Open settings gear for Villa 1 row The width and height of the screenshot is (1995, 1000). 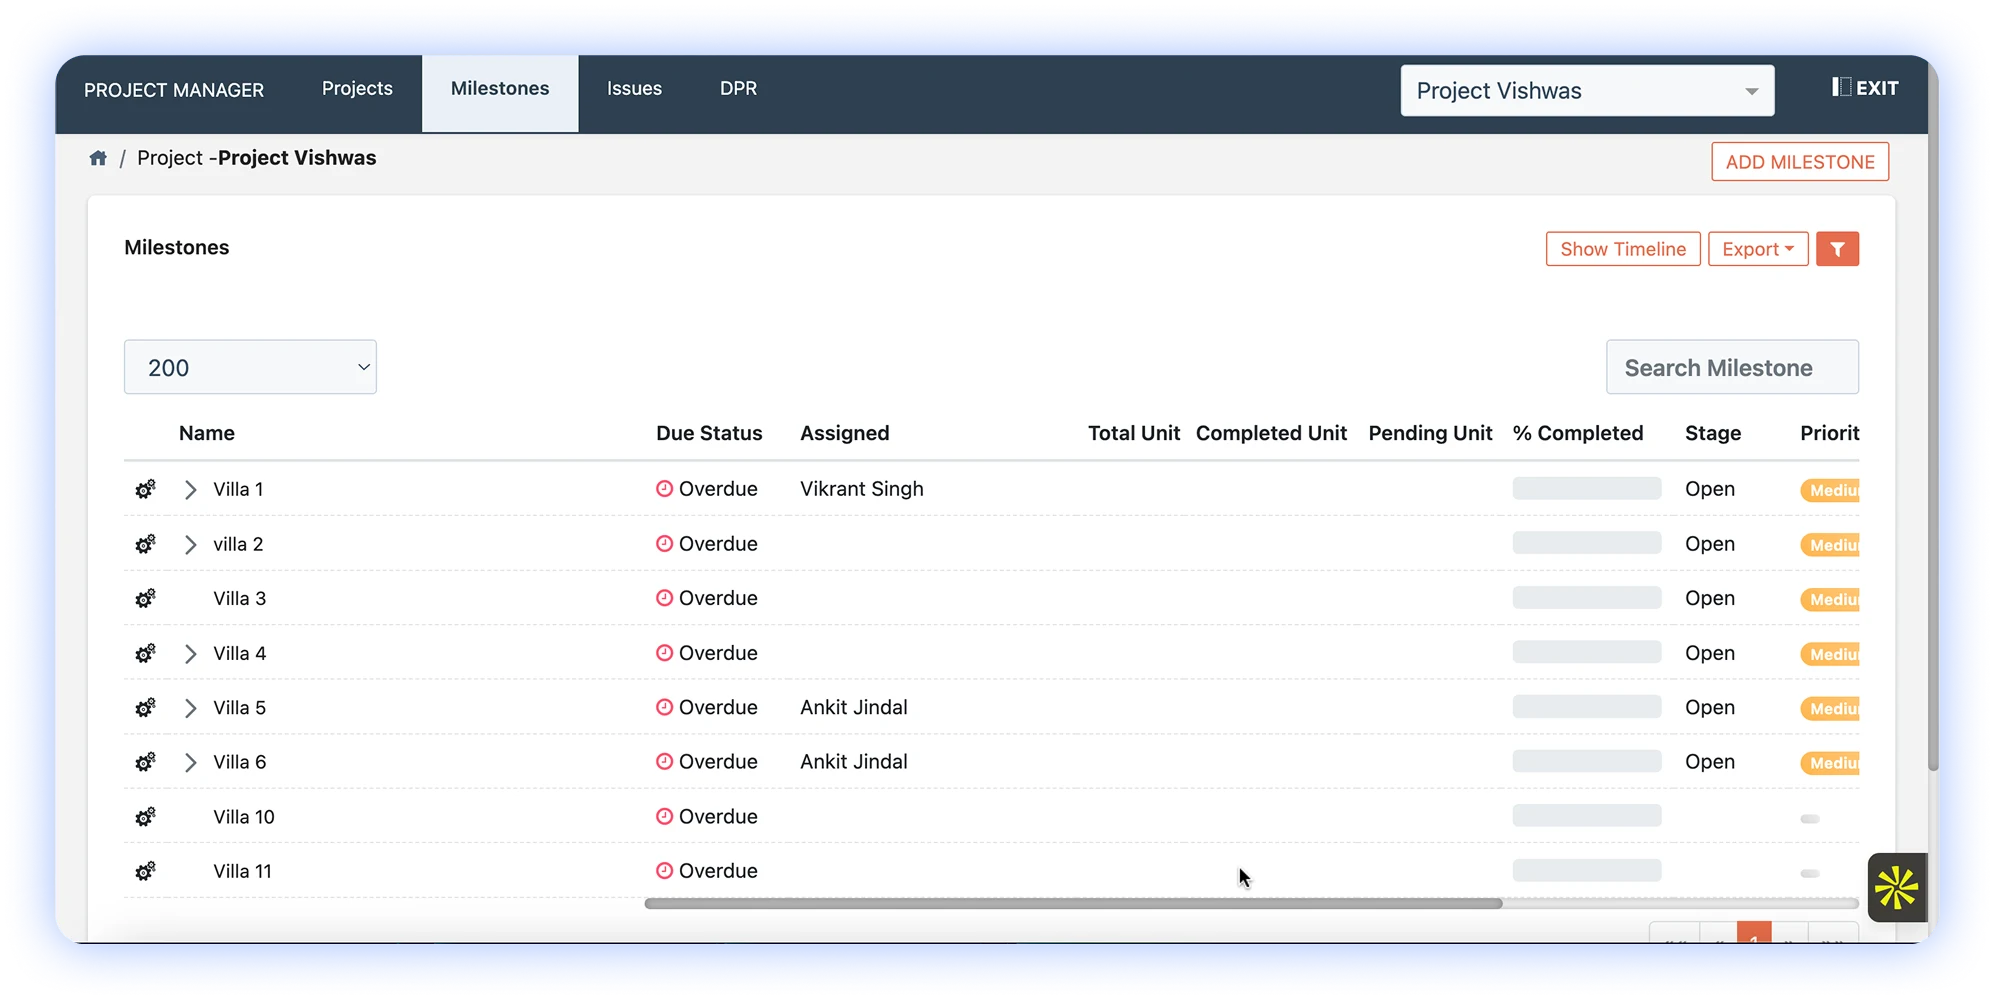(146, 489)
